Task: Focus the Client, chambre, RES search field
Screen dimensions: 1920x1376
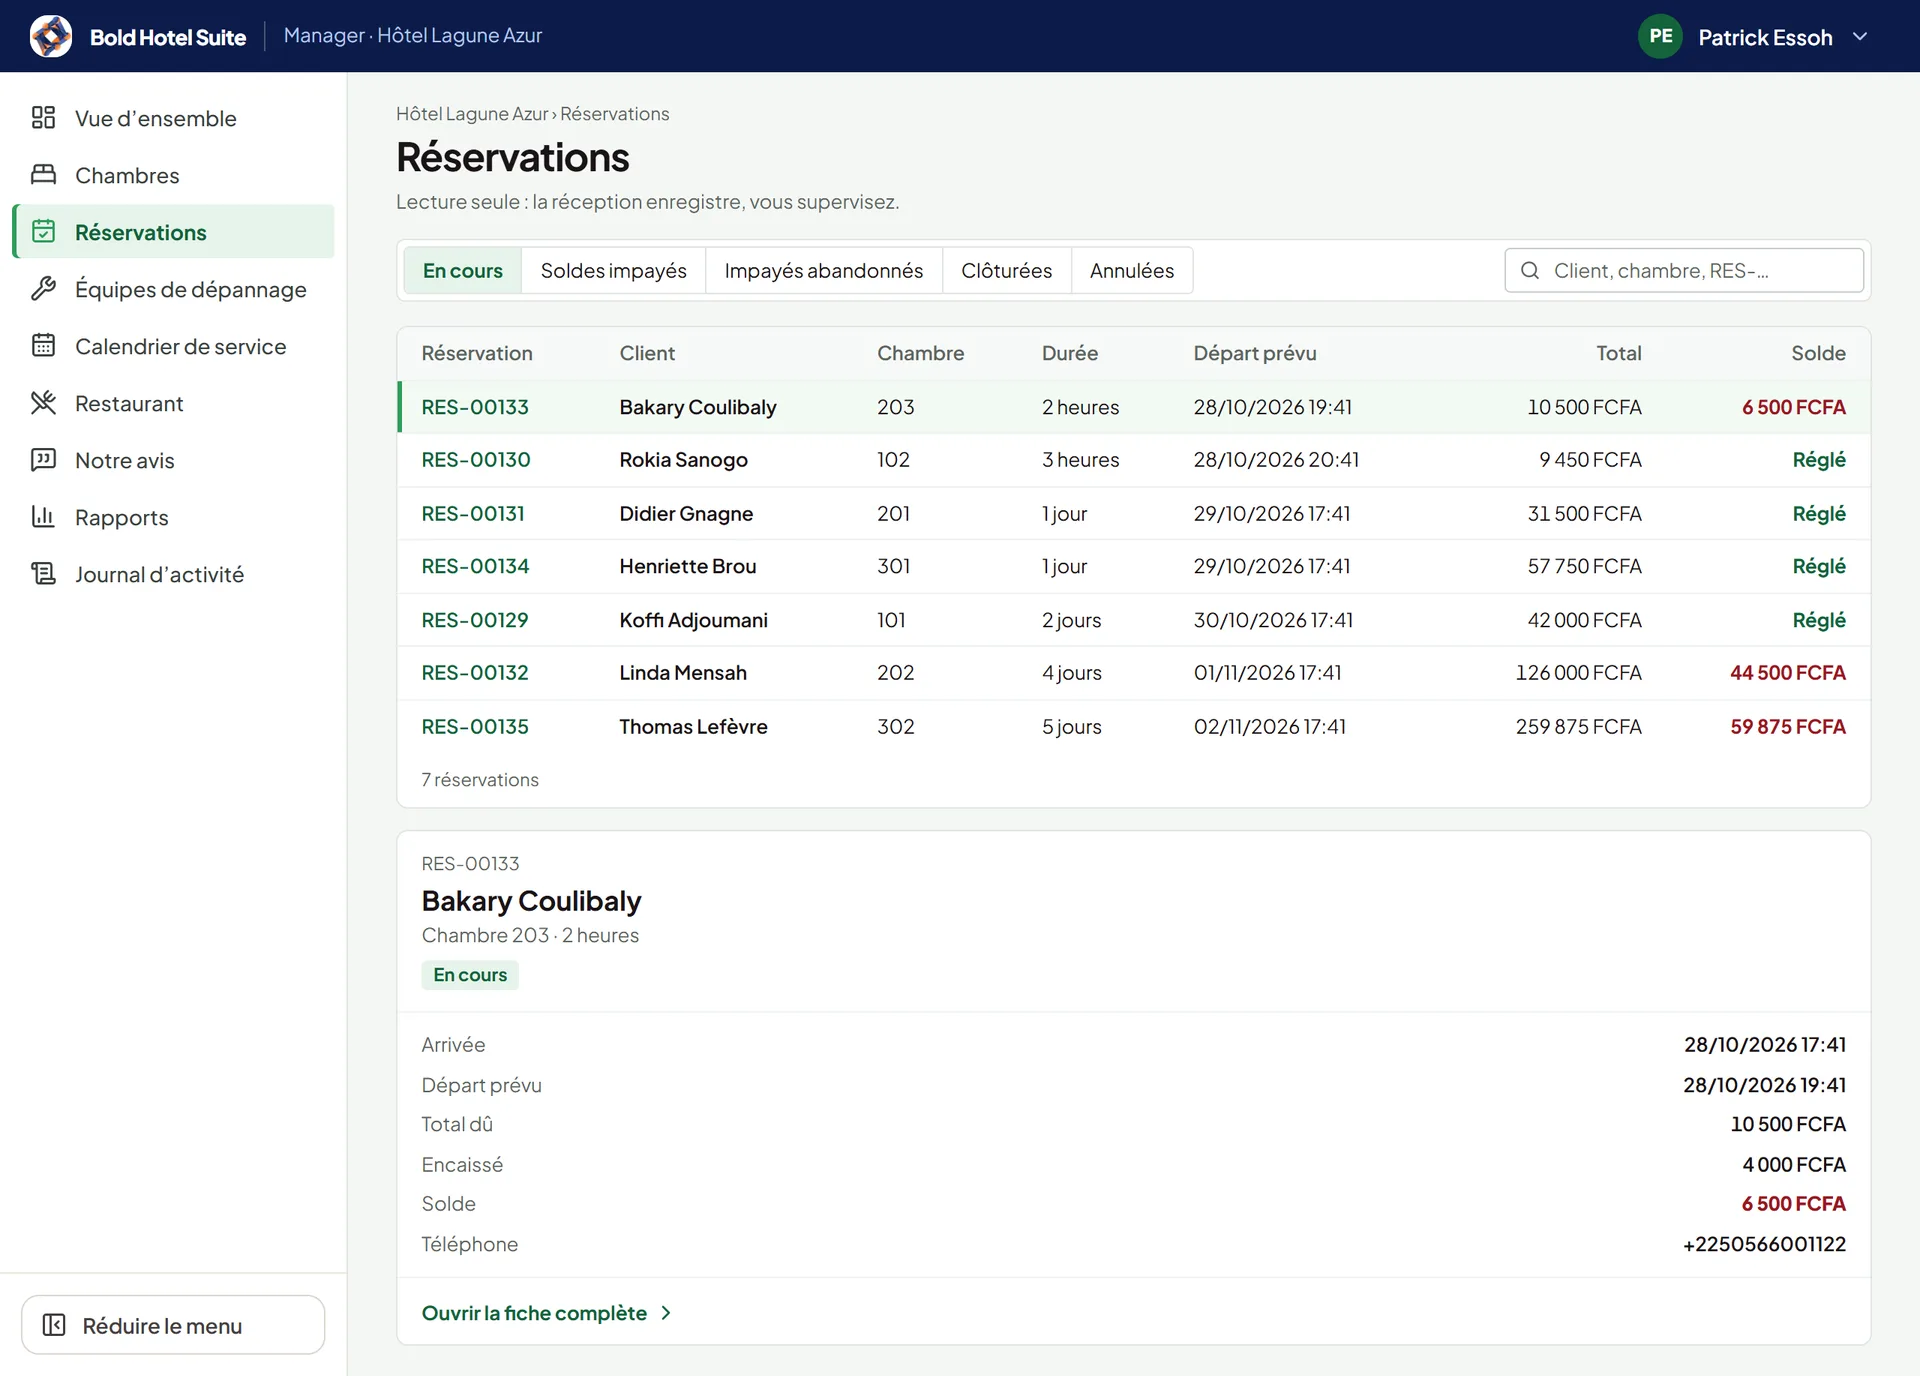Action: coord(1684,270)
